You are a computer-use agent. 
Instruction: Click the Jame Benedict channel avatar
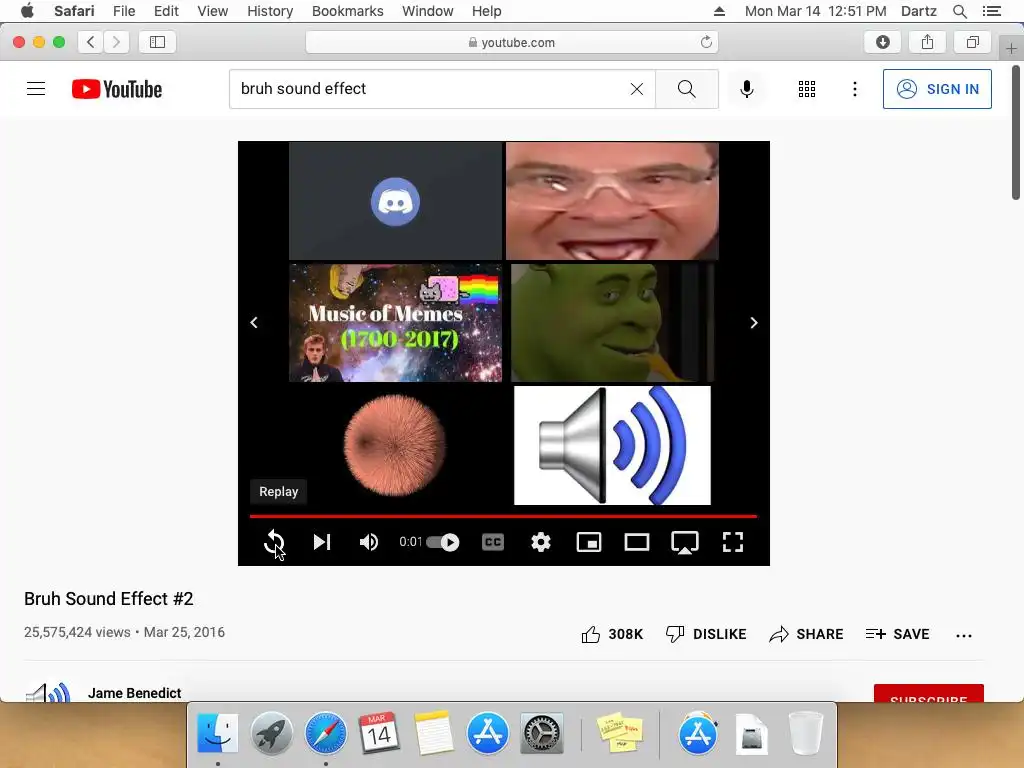48,692
